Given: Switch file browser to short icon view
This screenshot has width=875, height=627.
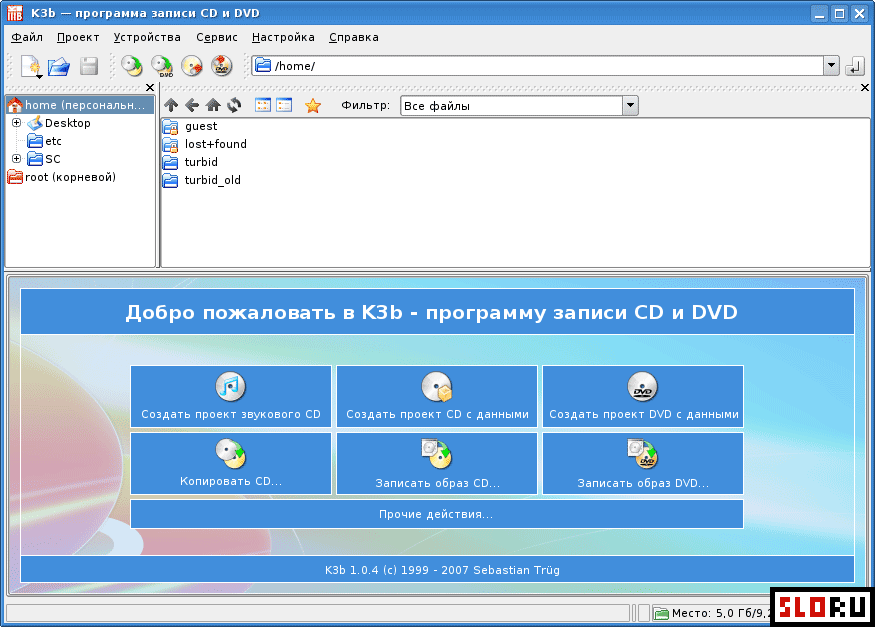Looking at the screenshot, I should point(263,105).
